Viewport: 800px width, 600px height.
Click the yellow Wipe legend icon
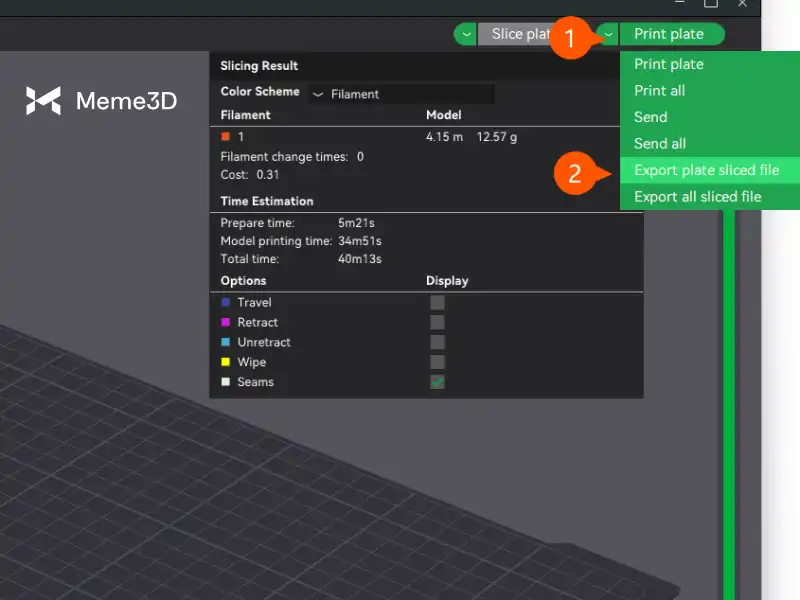[225, 362]
